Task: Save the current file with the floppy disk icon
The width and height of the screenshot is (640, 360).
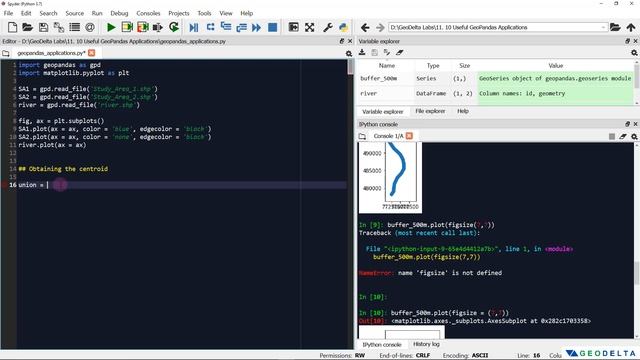Action: tap(43, 27)
